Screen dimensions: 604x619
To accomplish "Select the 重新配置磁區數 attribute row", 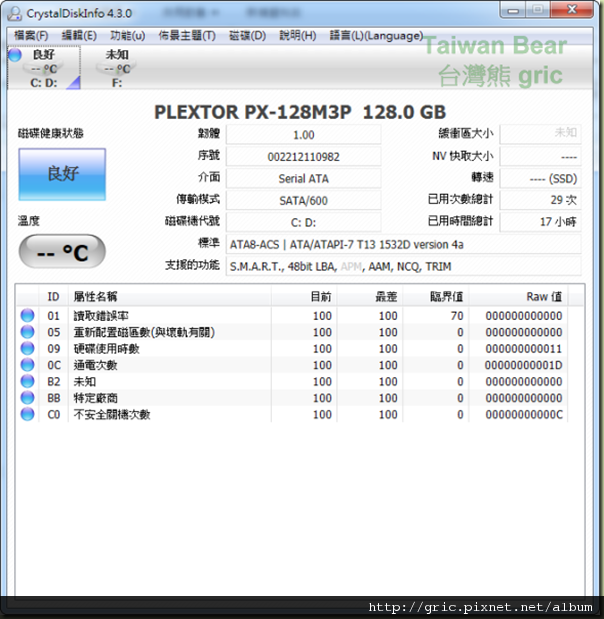I will tap(292, 332).
